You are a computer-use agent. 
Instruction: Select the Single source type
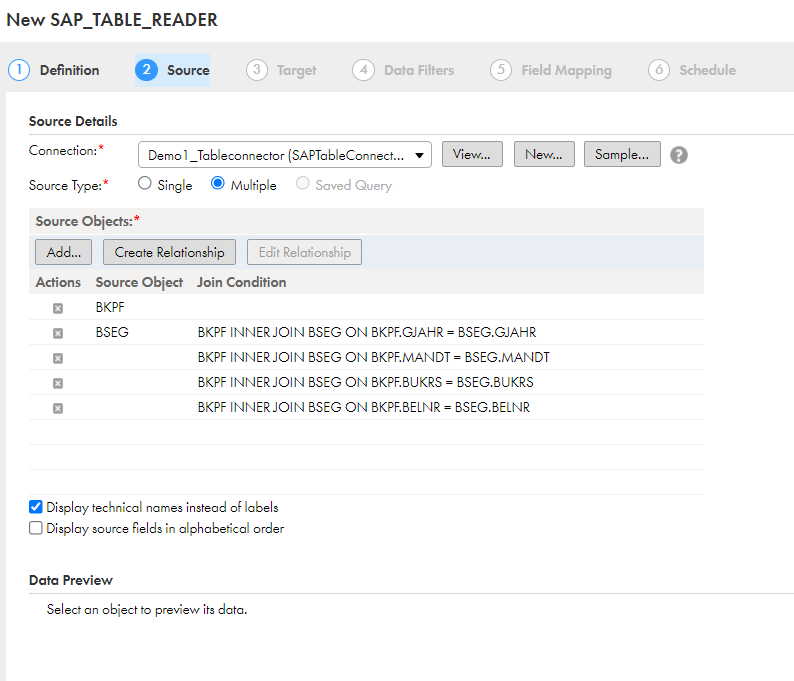pos(144,183)
